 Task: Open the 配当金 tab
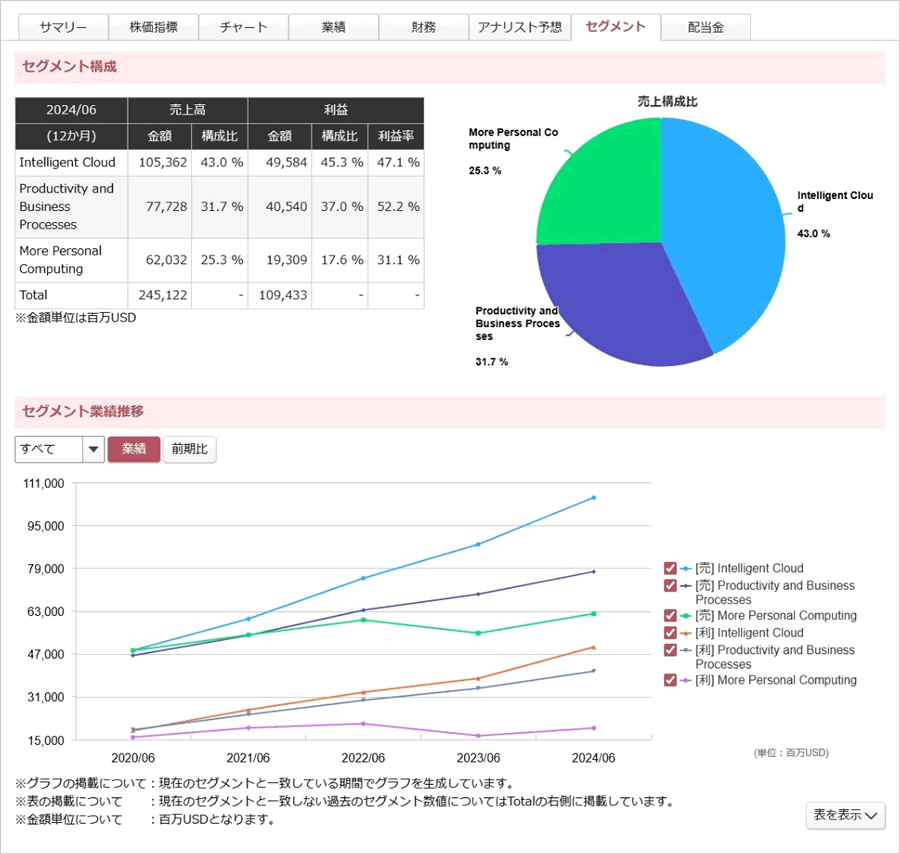coord(706,27)
